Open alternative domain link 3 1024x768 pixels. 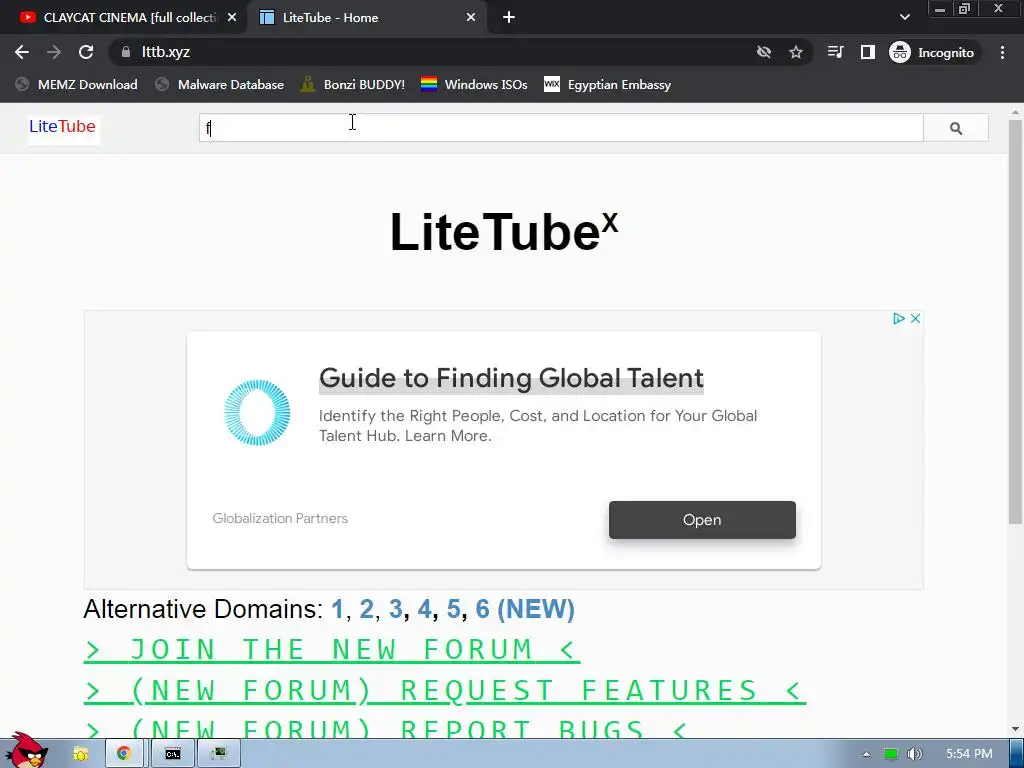pos(395,609)
